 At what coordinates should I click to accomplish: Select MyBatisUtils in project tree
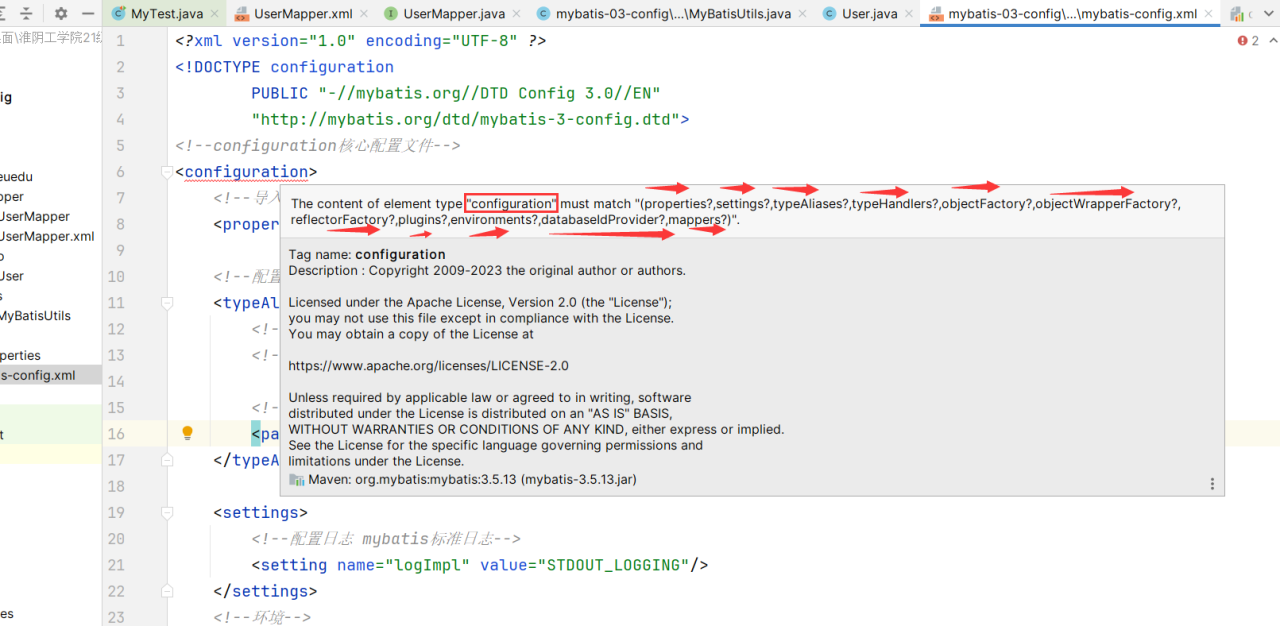35,315
